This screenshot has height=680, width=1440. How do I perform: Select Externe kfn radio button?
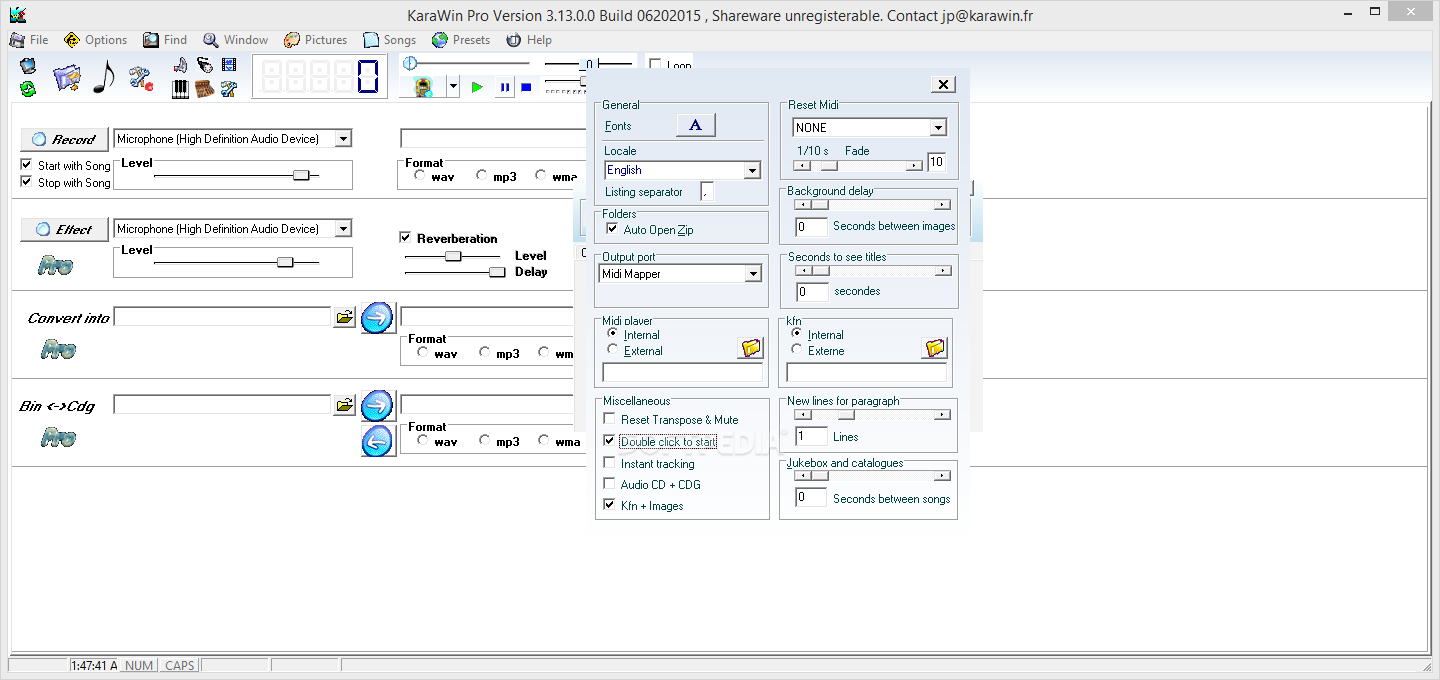tap(797, 349)
